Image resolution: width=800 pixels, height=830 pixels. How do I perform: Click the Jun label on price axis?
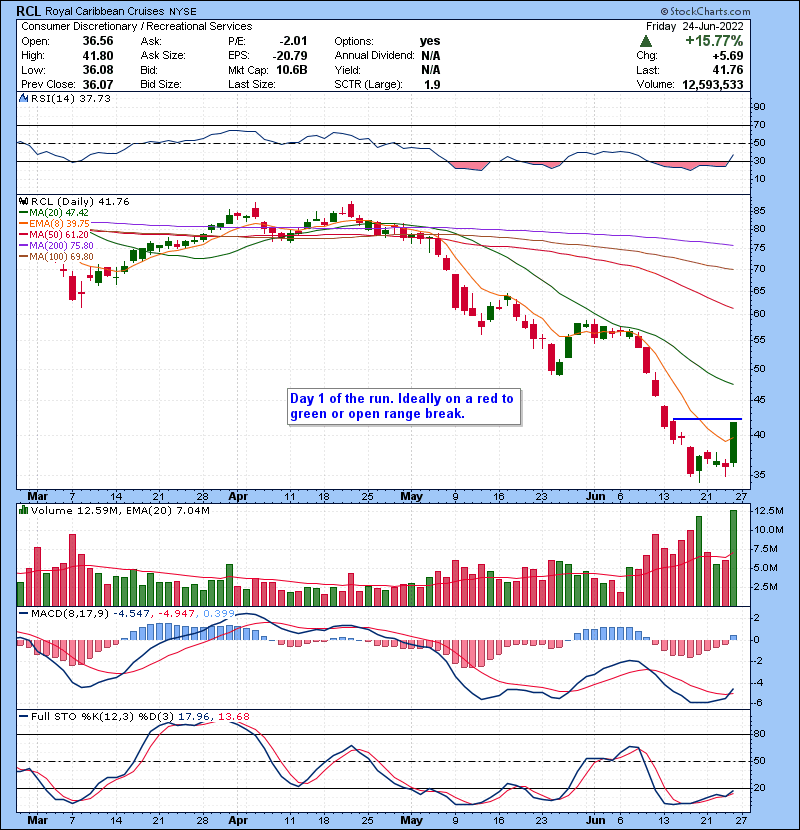click(596, 497)
